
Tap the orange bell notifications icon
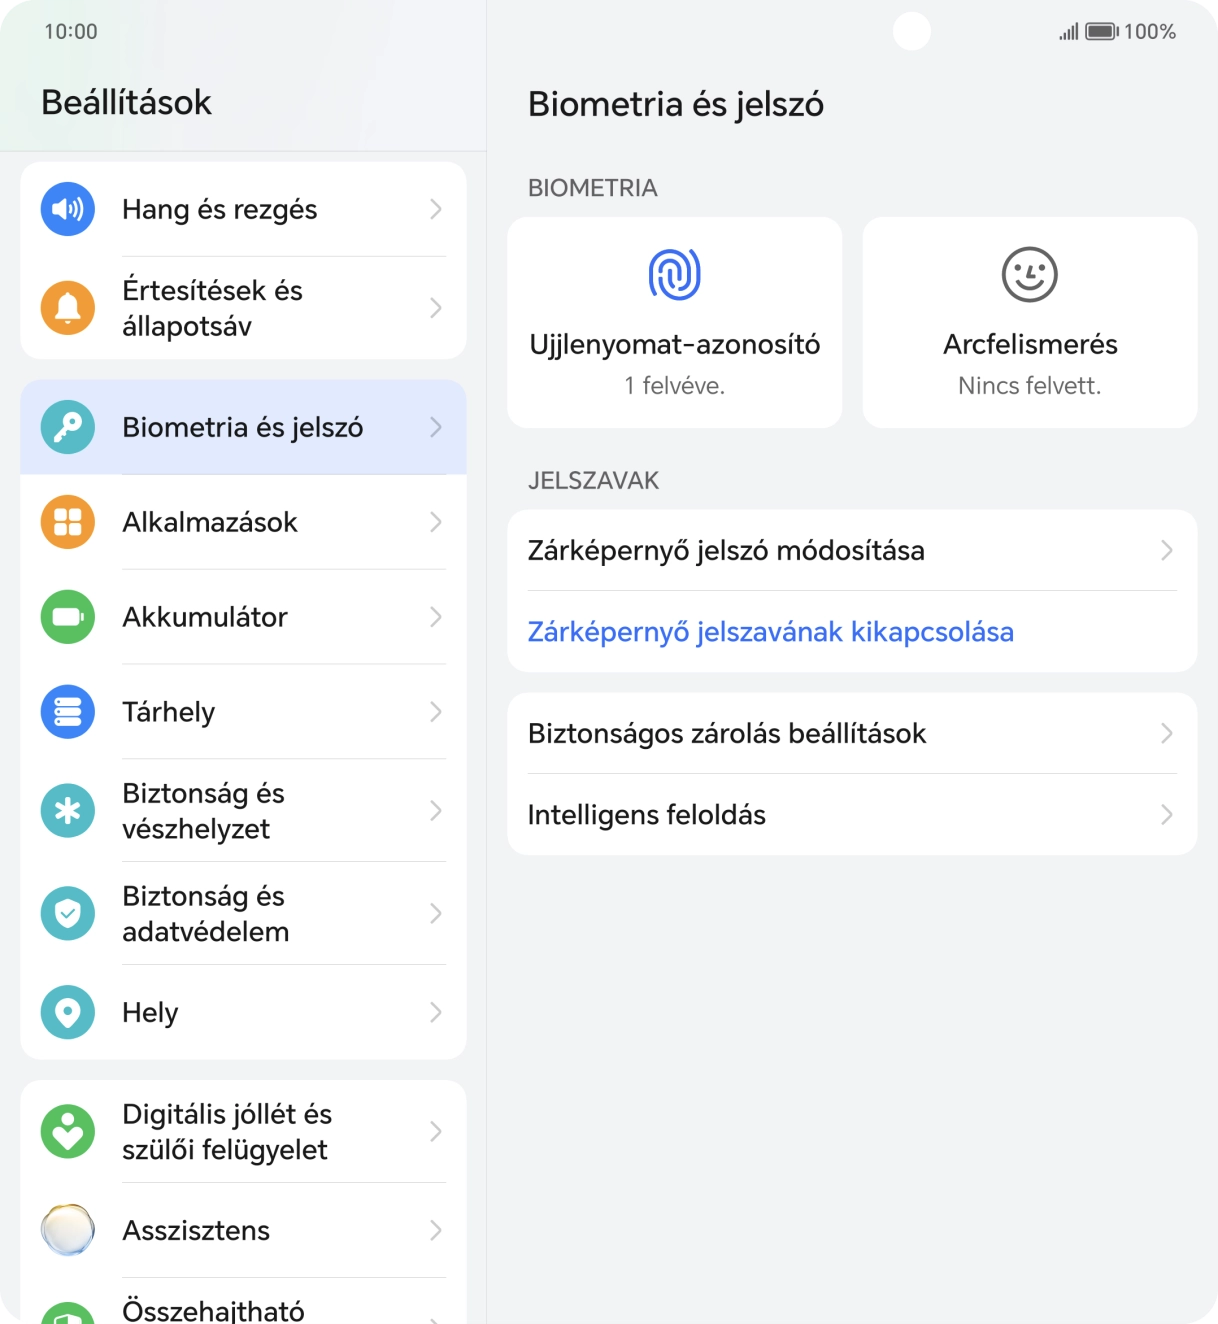click(68, 308)
